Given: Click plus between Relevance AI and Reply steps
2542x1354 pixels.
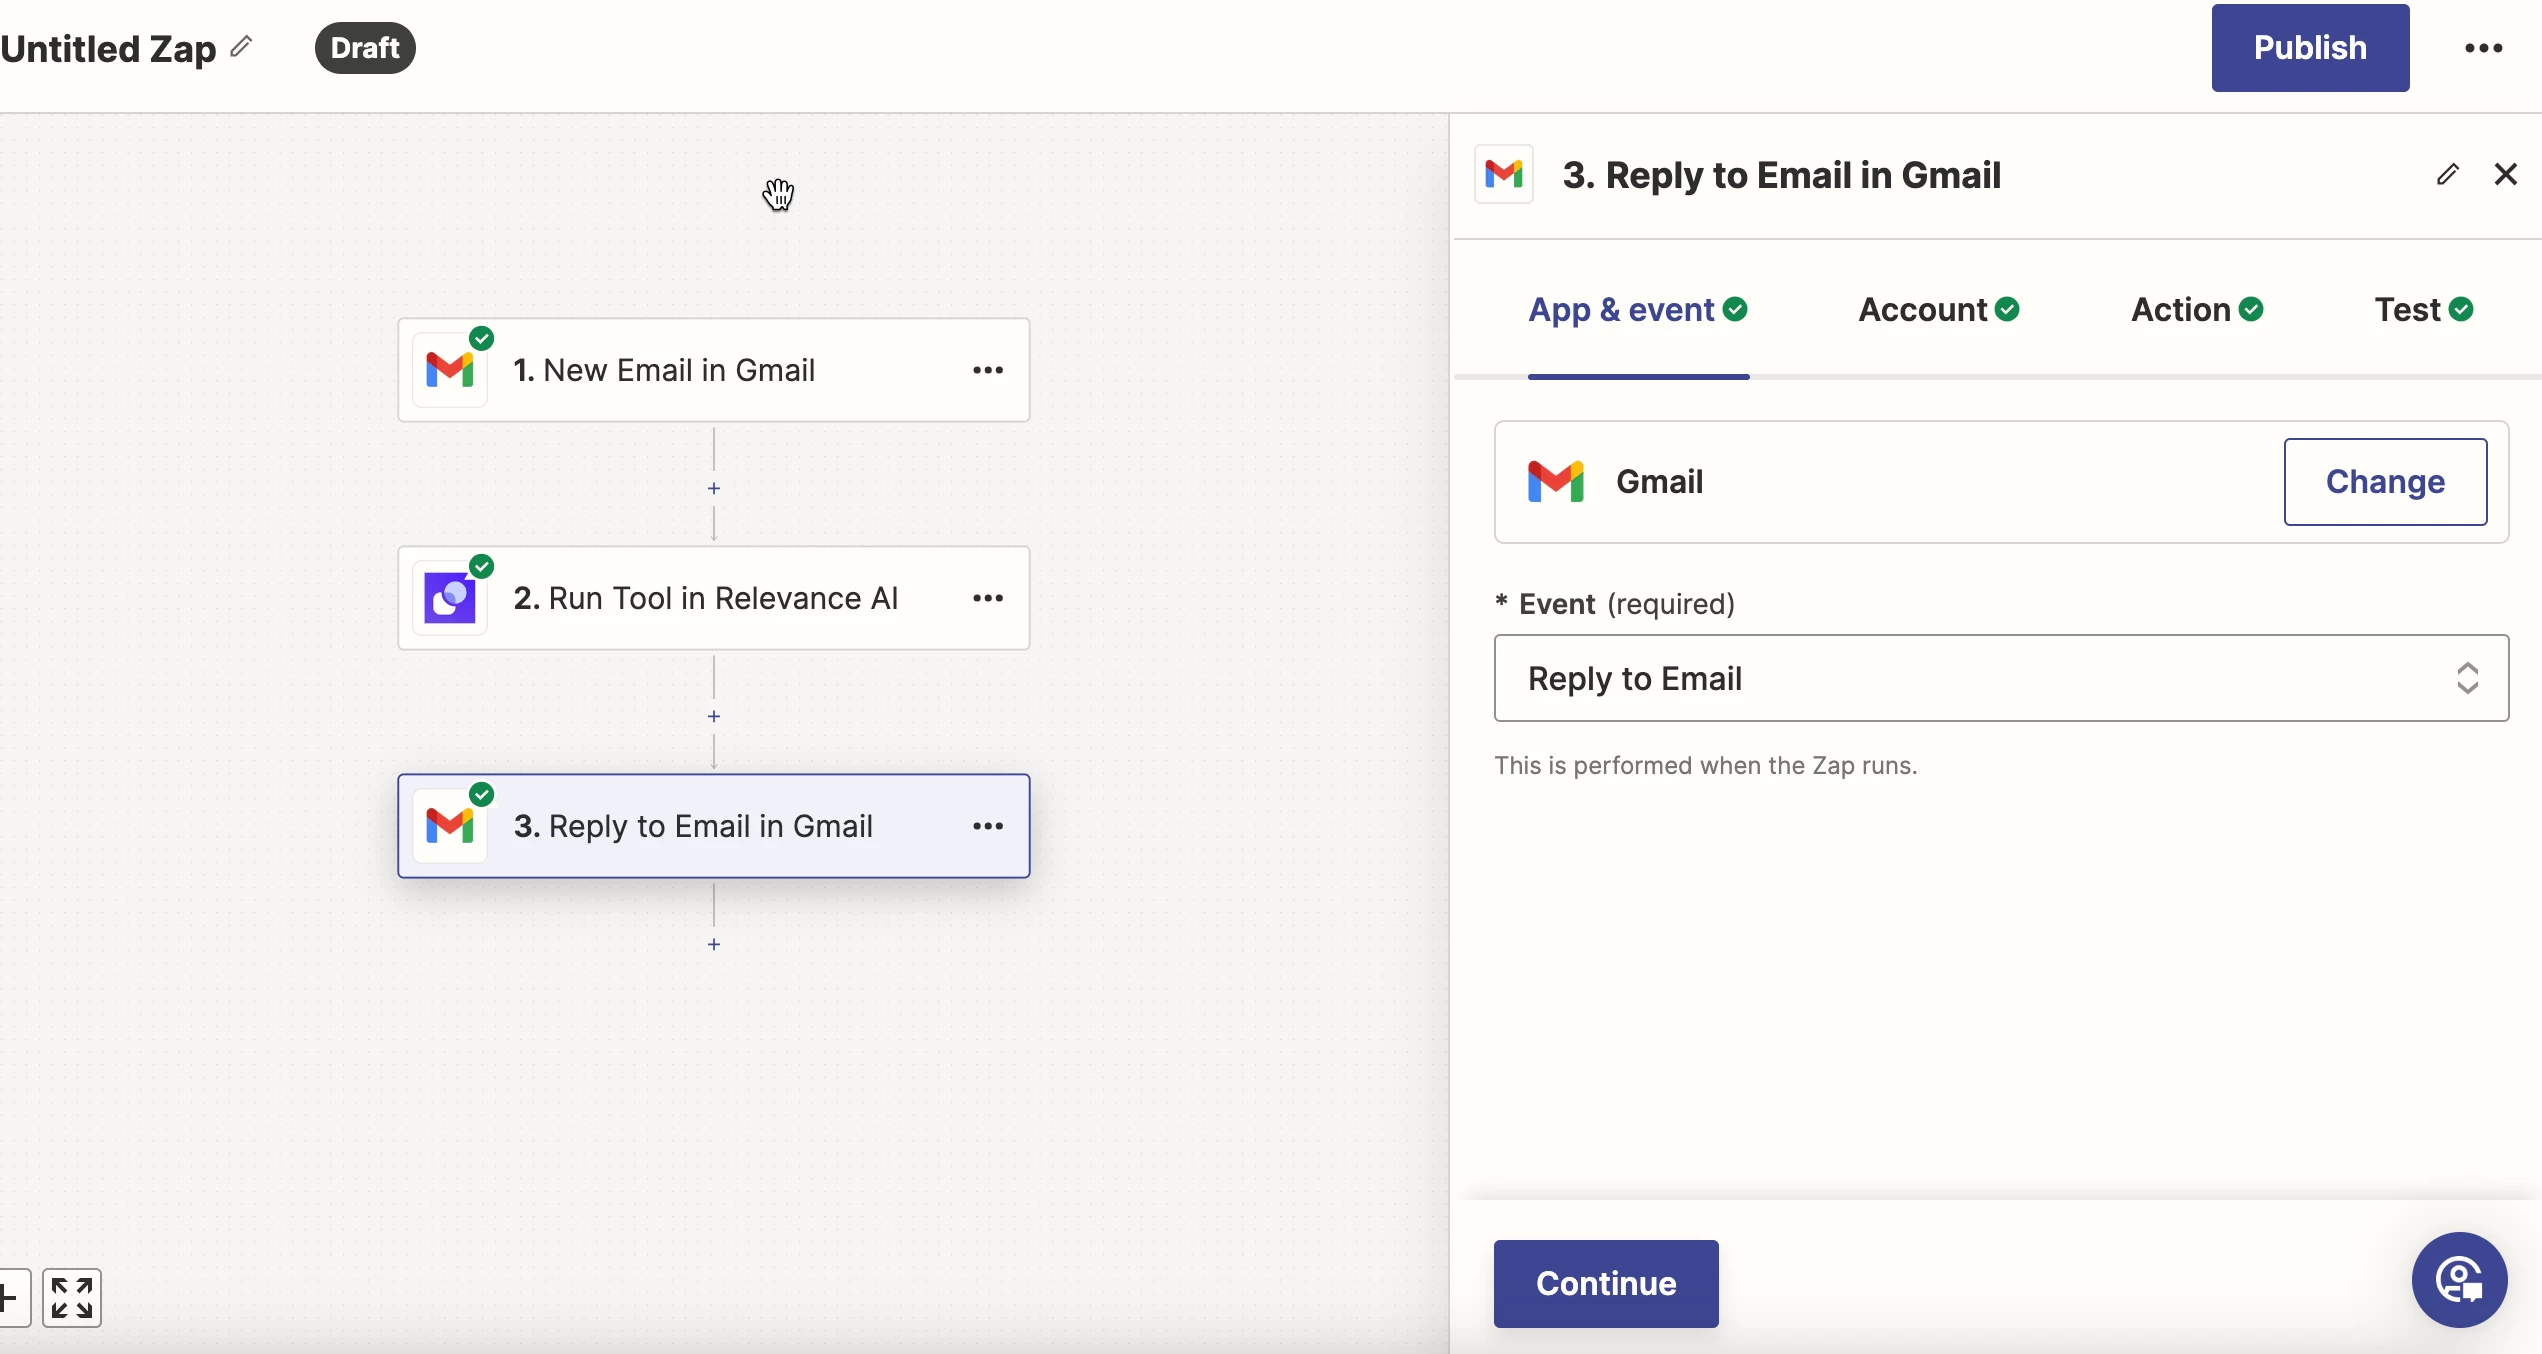Looking at the screenshot, I should coord(714,717).
